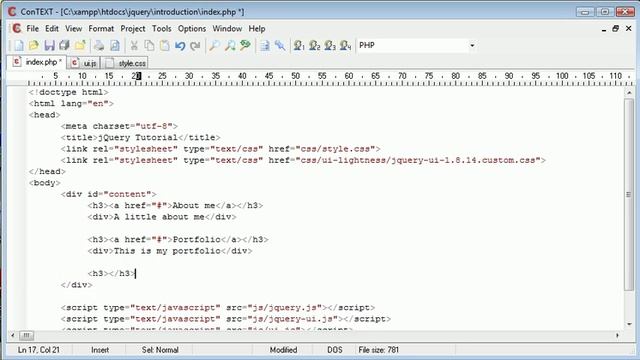Viewport: 640px width, 360px height.
Task: Open the Window menu
Action: click(x=227, y=29)
